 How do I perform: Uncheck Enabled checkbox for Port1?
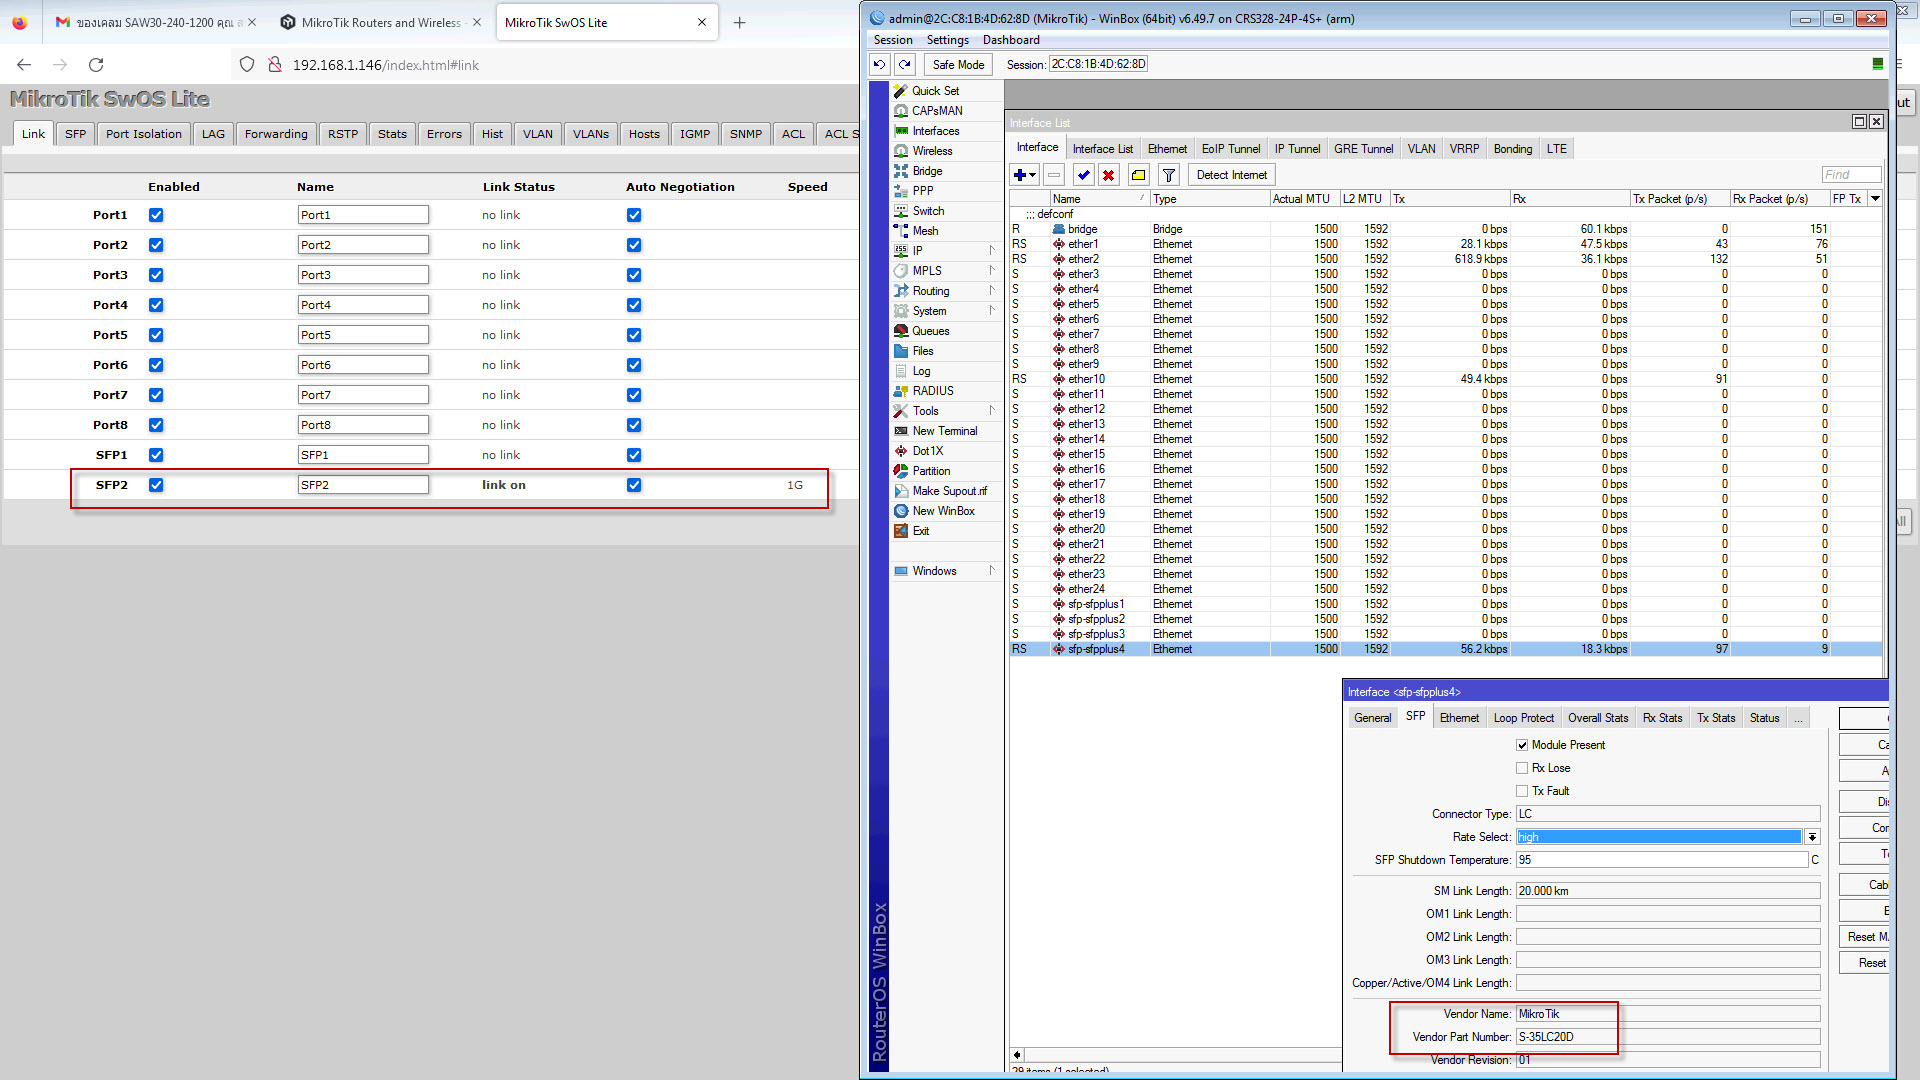click(156, 215)
